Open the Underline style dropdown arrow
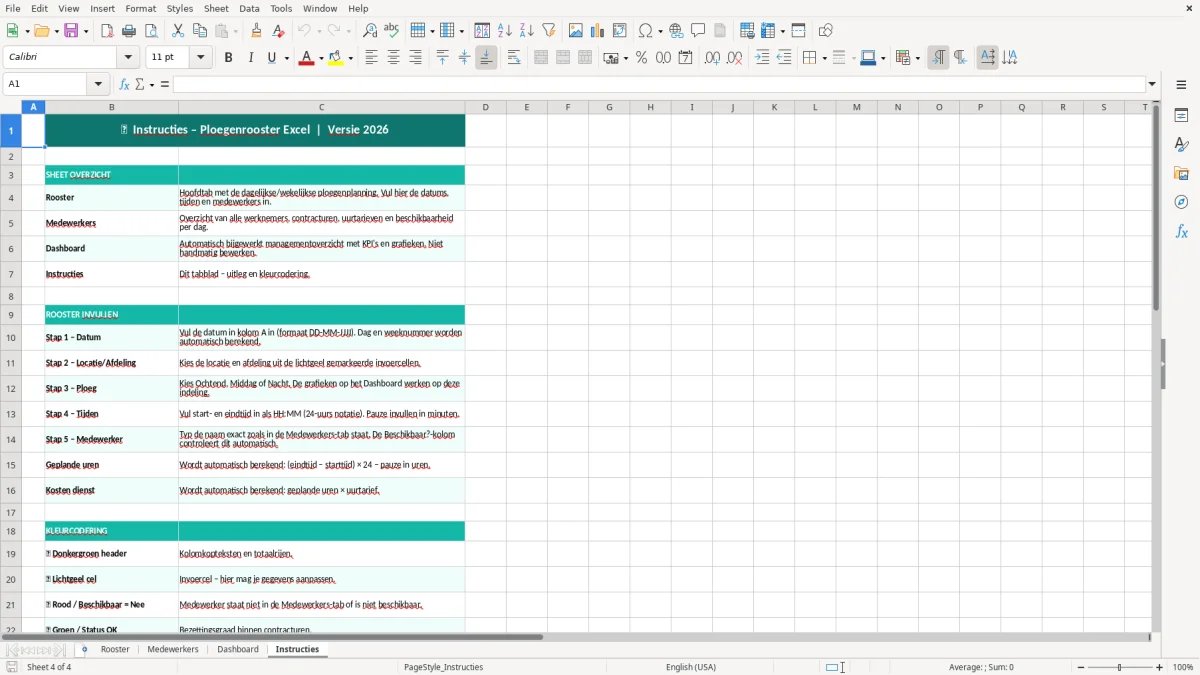The image size is (1200, 675). [x=286, y=58]
